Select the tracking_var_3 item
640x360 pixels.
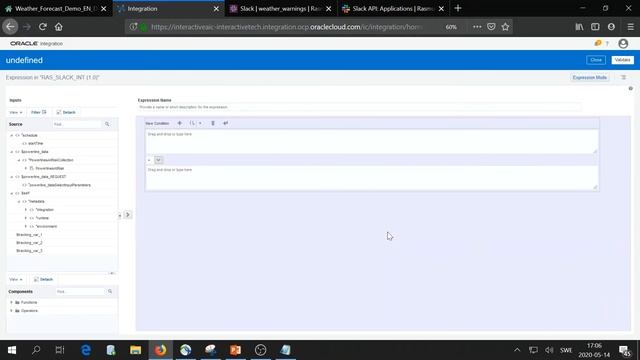29,251
